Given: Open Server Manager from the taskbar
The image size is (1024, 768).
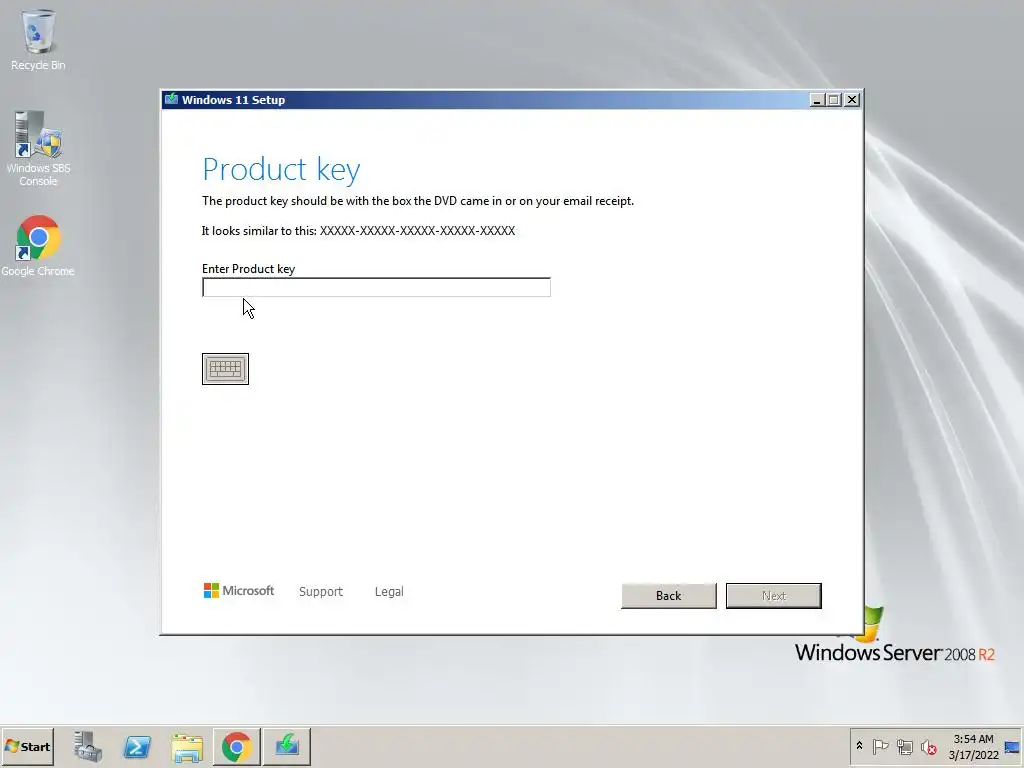Looking at the screenshot, I should (x=88, y=746).
